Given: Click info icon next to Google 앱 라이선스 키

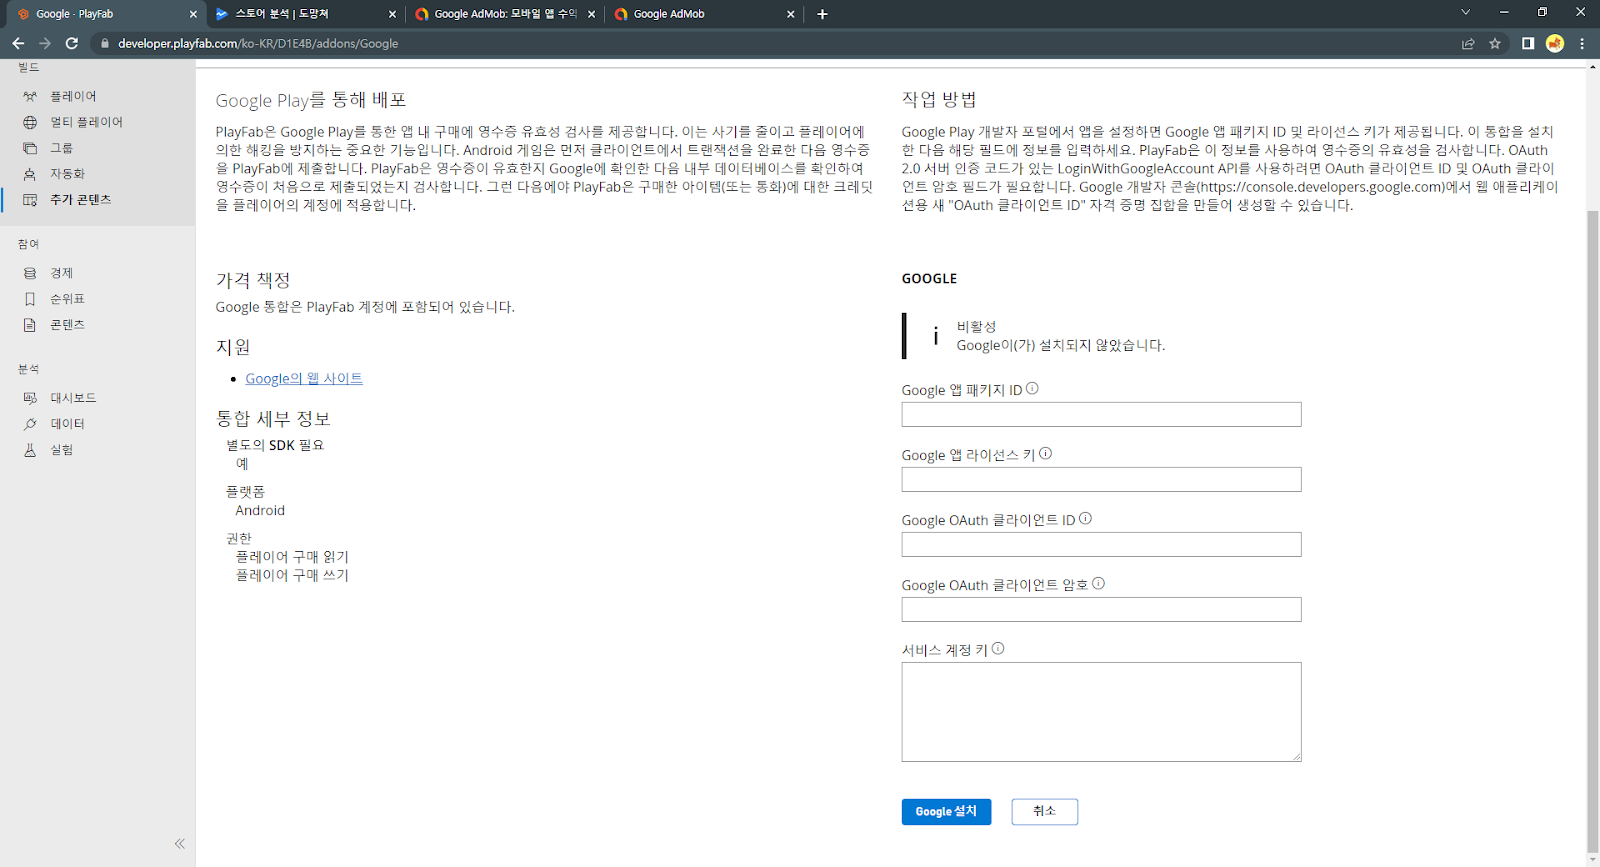Looking at the screenshot, I should click(x=1045, y=454).
